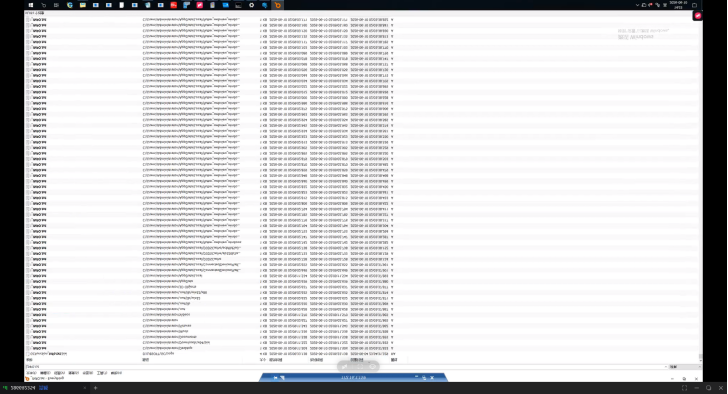Click the system tray date and time
728x394 pixels.
[x=678, y=5]
